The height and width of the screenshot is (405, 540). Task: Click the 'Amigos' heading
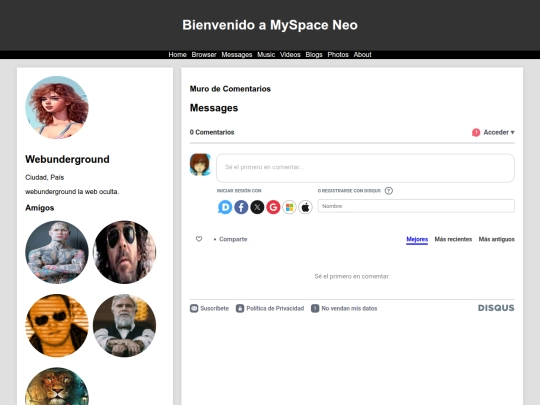click(40, 208)
